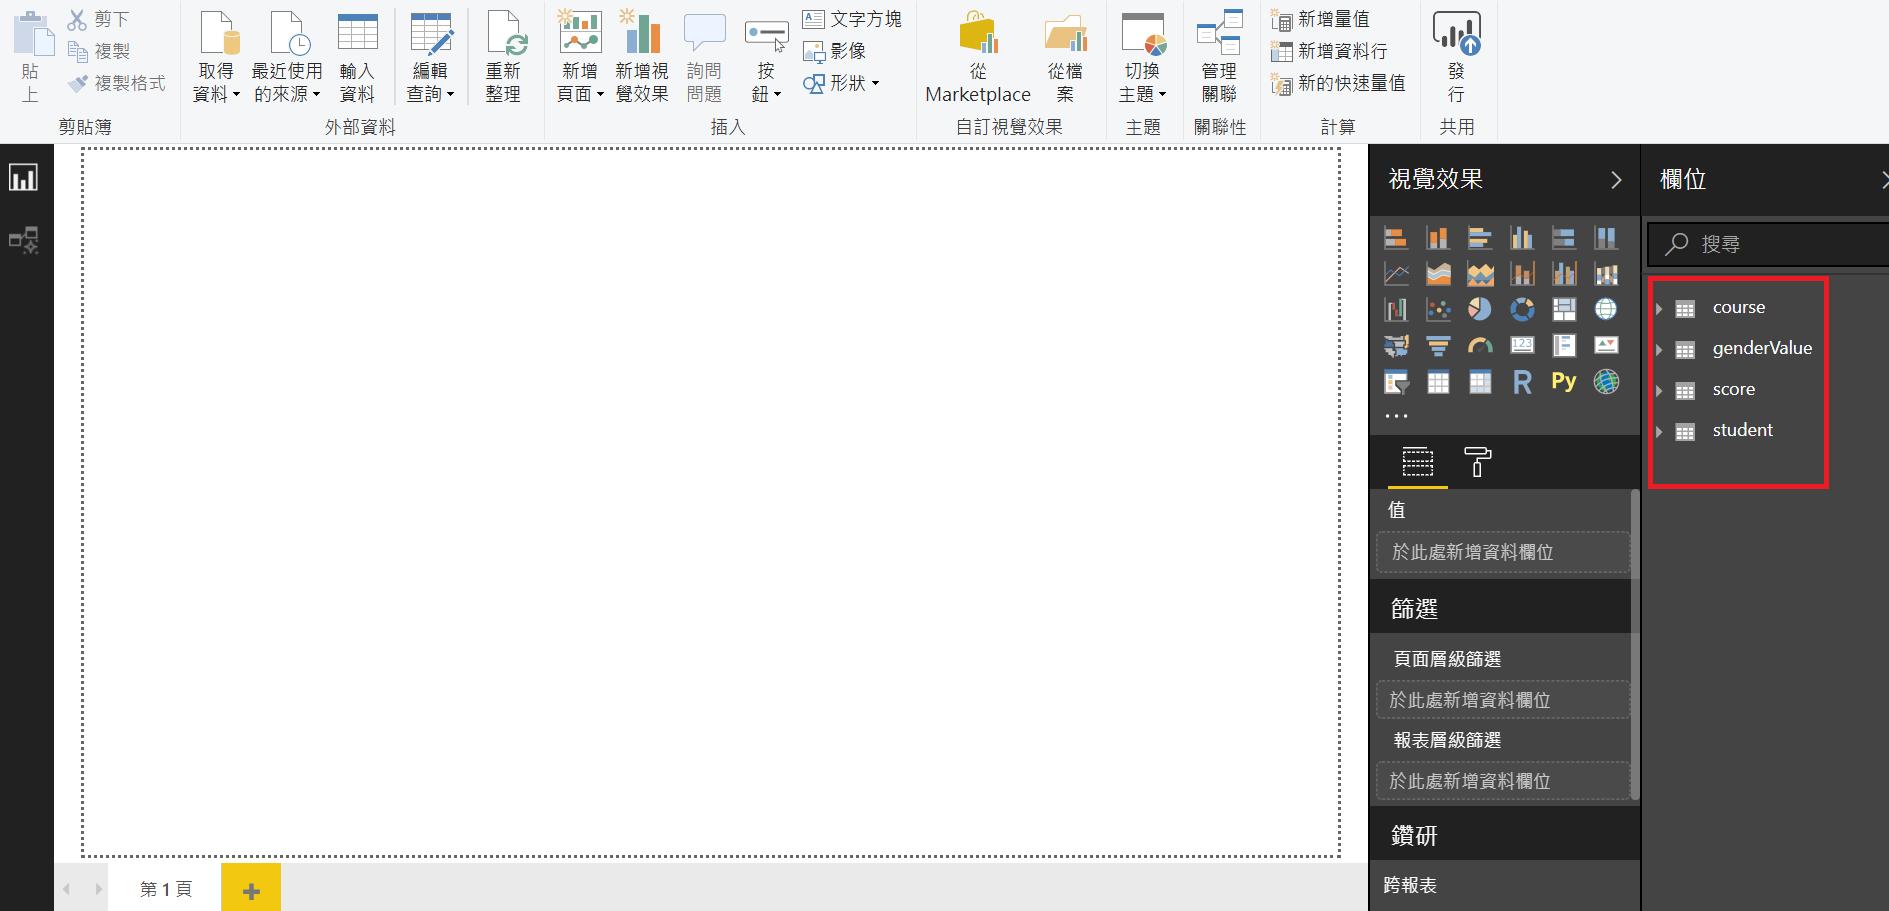Collapse the 視覺效果 pane with chevron
This screenshot has height=911, width=1889.
[1616, 180]
